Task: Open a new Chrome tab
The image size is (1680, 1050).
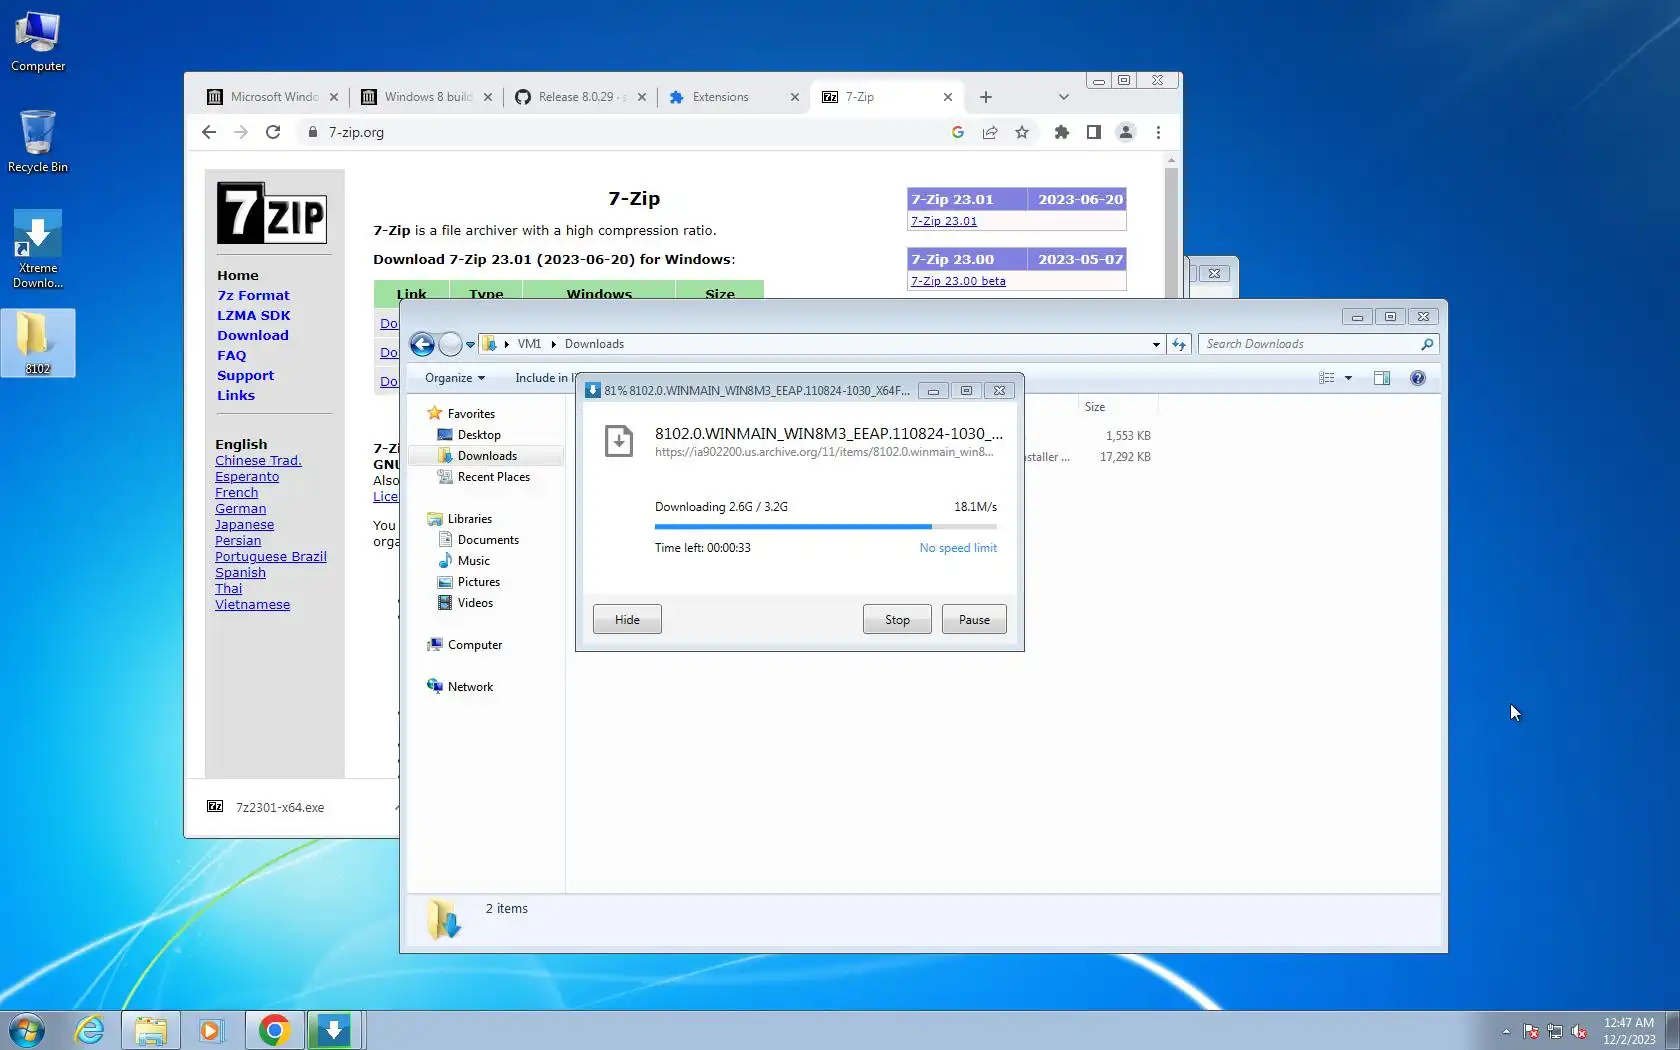Action: point(986,97)
